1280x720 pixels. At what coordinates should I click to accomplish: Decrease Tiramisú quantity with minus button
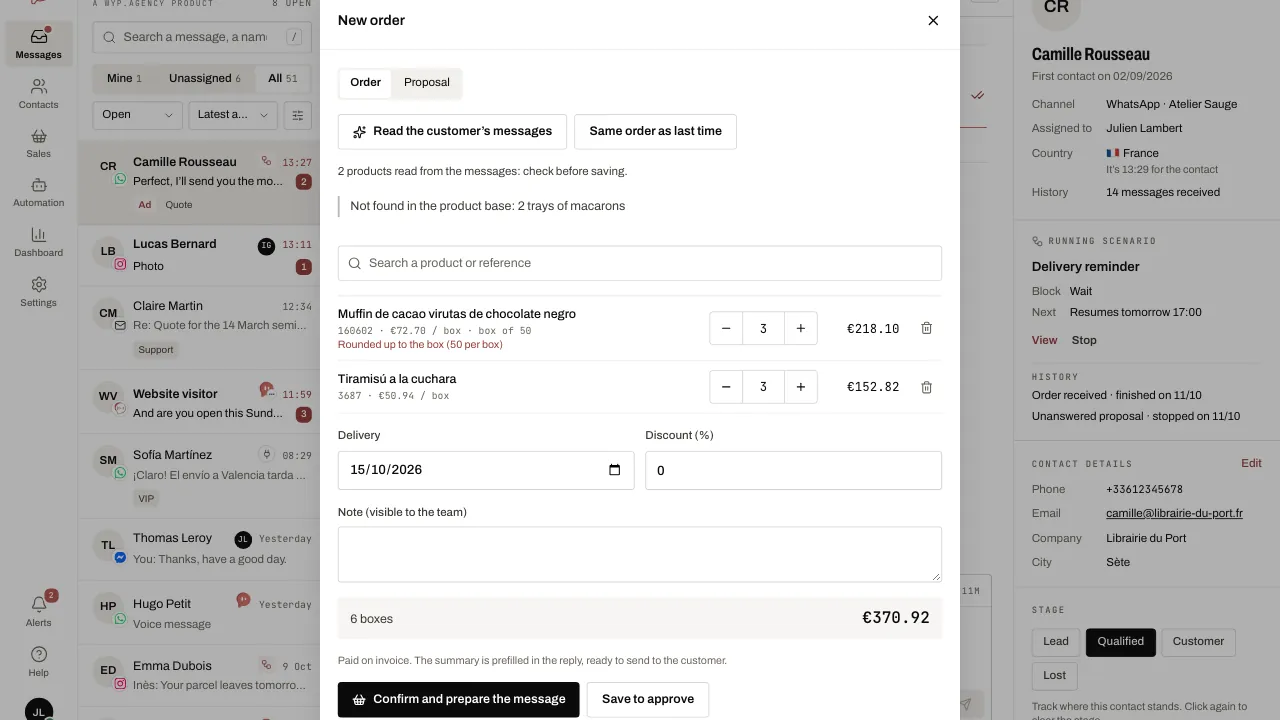click(x=726, y=387)
